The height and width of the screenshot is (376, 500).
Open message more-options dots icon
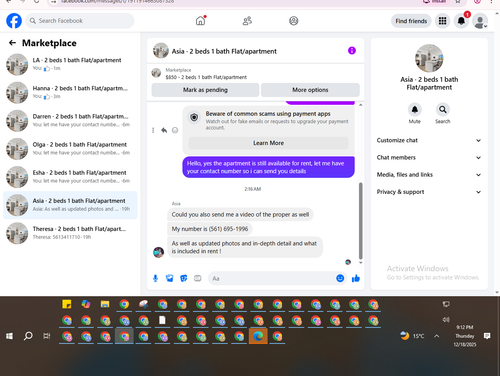153,130
